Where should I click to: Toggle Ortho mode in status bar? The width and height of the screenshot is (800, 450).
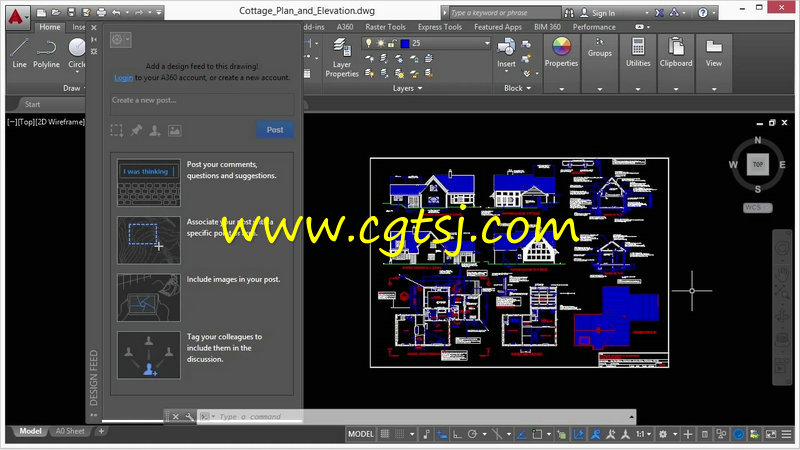pos(457,434)
